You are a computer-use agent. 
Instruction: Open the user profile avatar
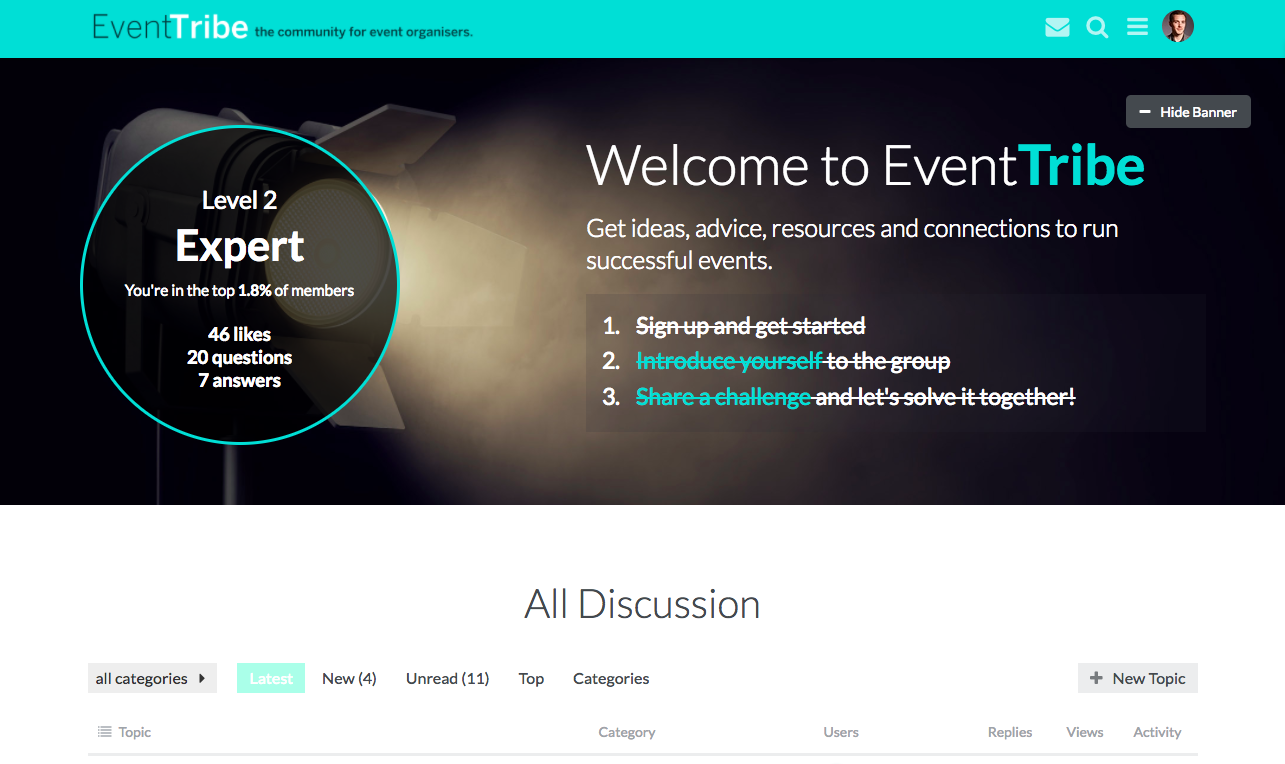point(1178,26)
